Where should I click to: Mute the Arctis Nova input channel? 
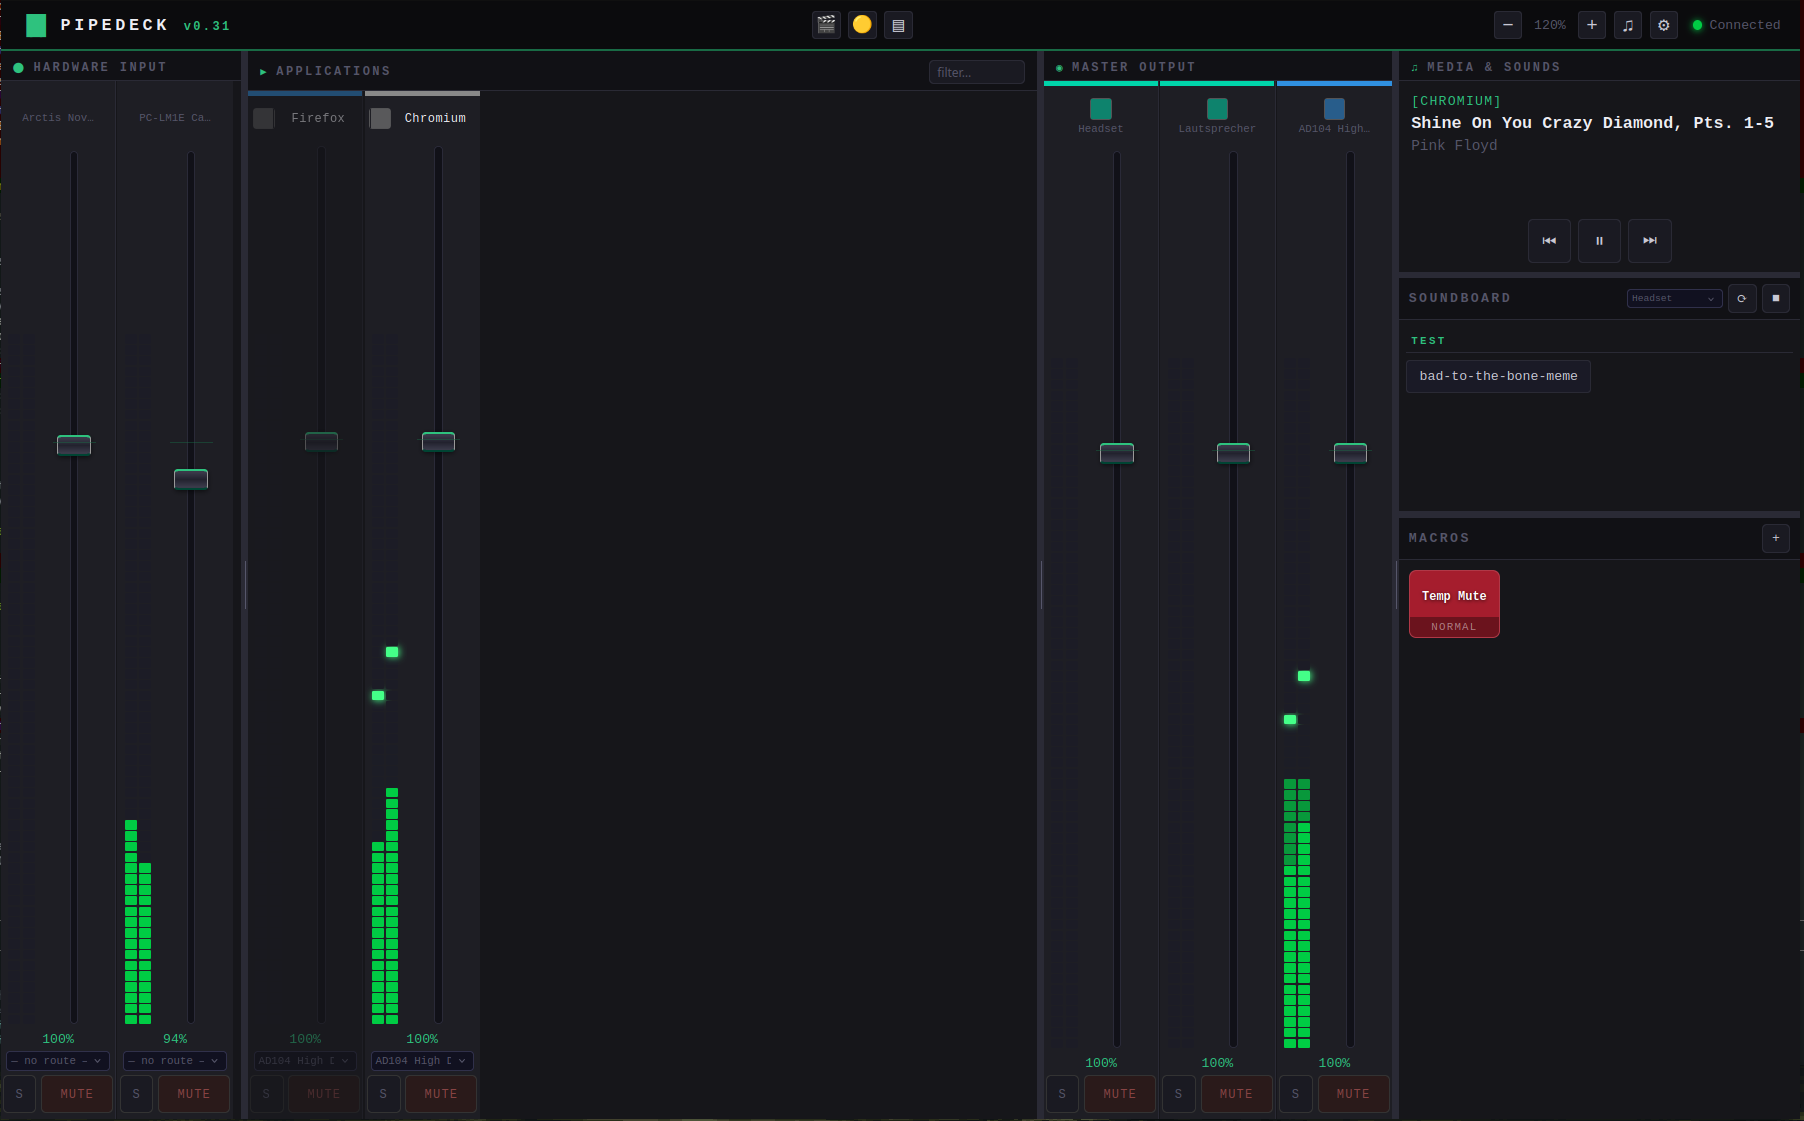(x=77, y=1094)
